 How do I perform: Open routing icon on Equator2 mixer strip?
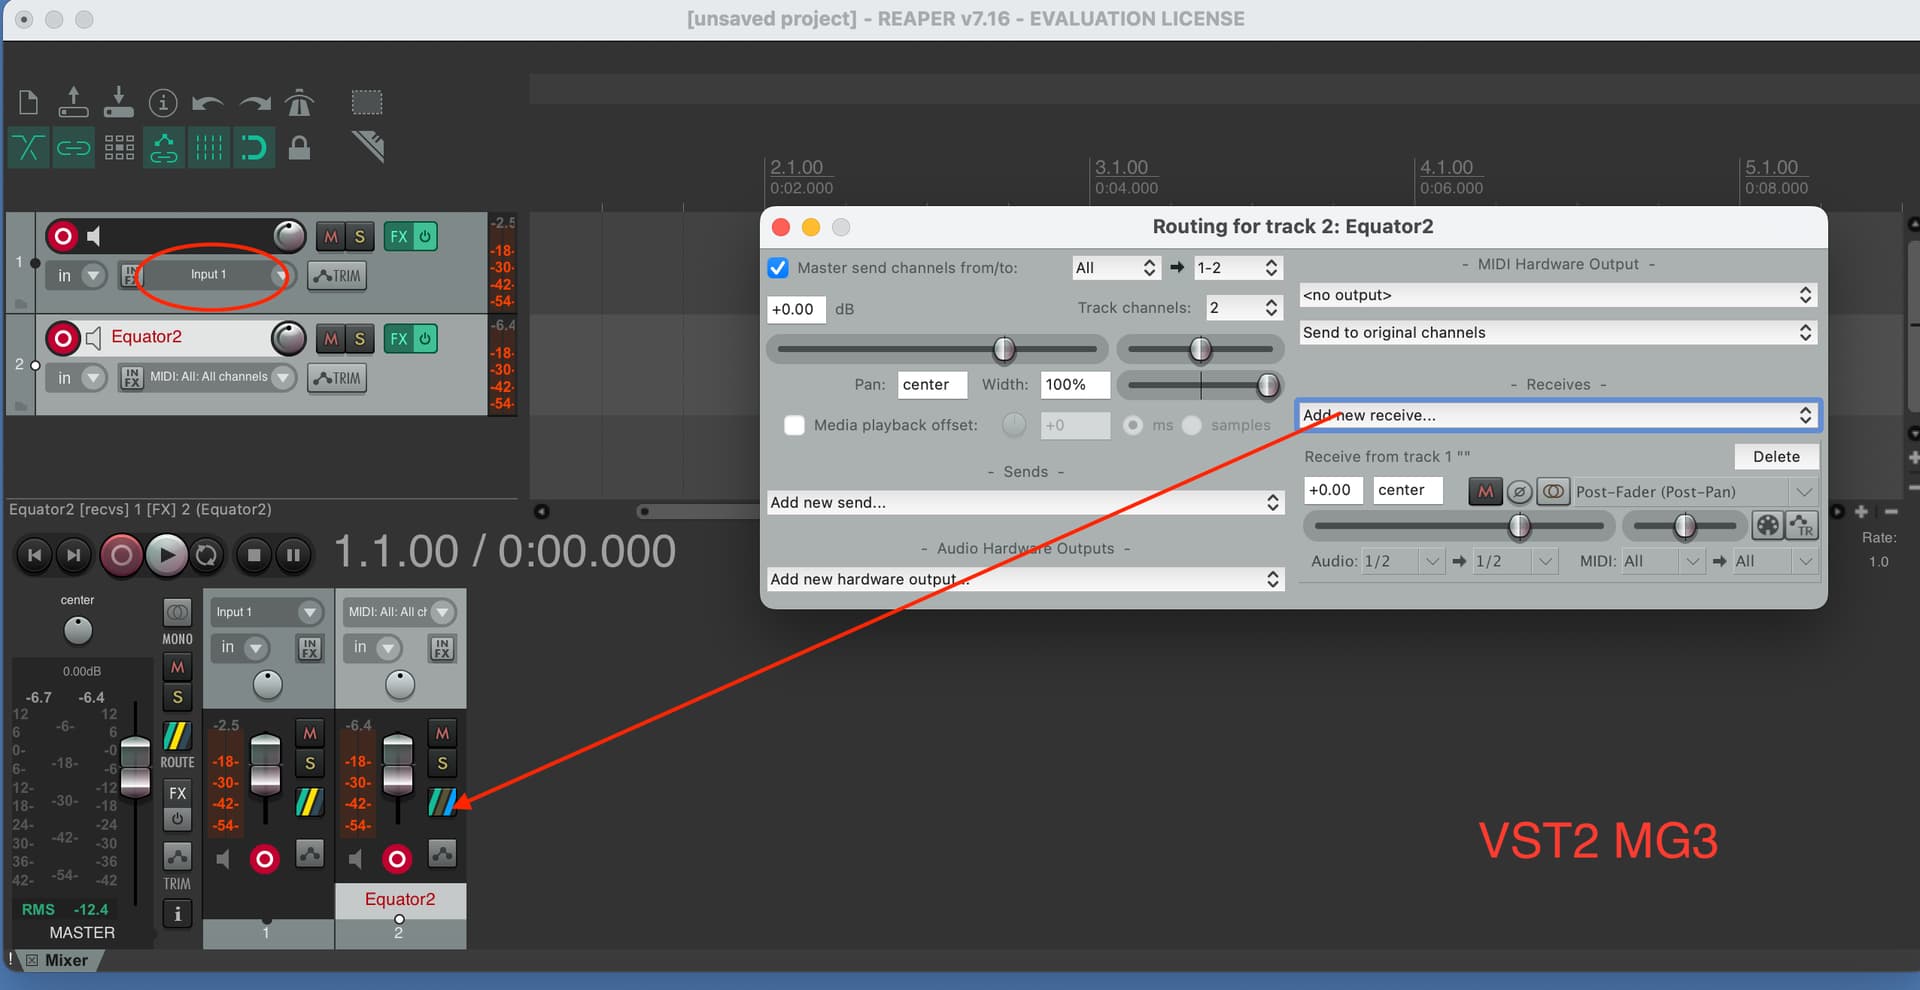click(442, 802)
